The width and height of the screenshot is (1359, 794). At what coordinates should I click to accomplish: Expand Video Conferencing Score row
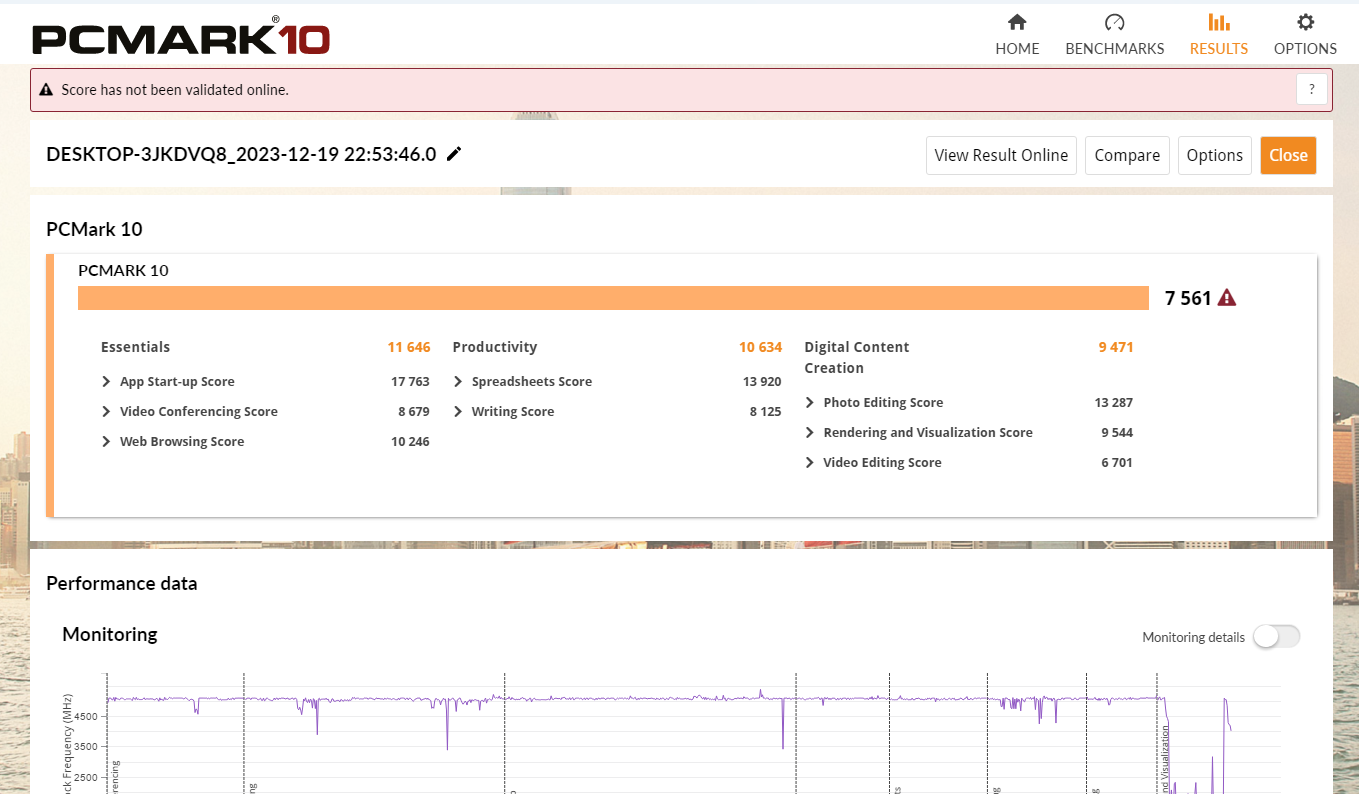(x=106, y=412)
